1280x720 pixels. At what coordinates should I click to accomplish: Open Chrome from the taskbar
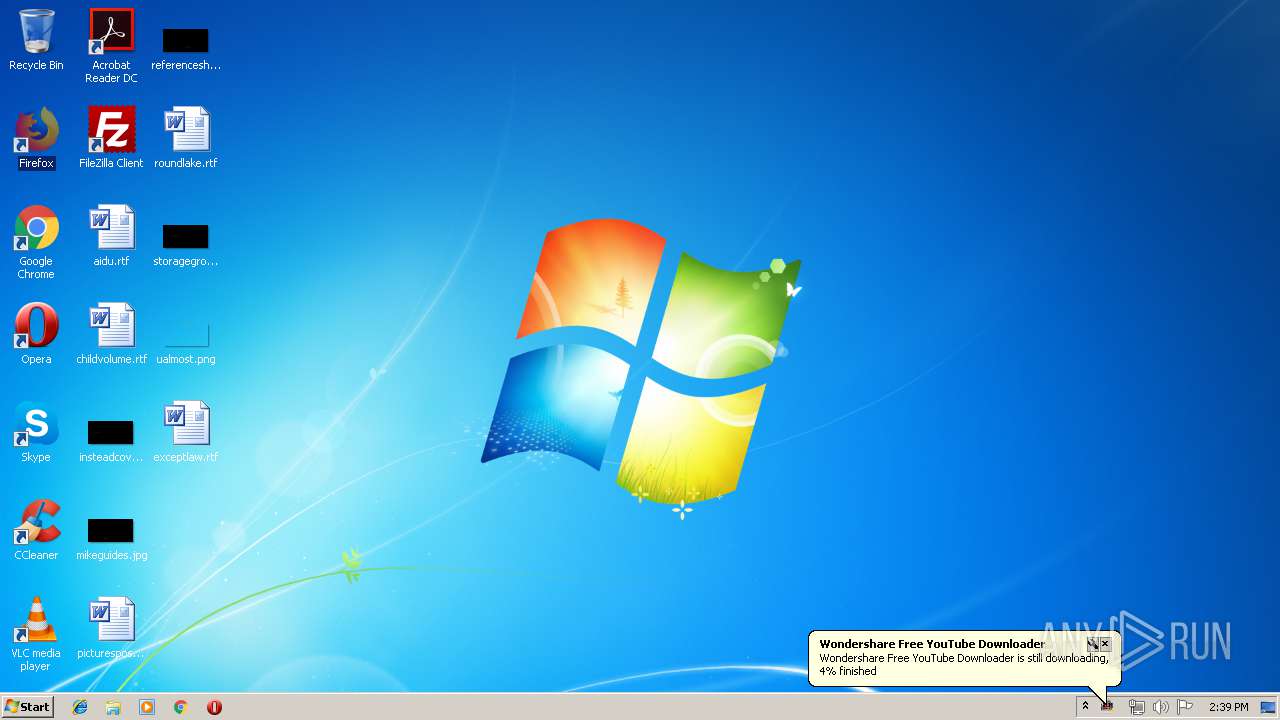(x=181, y=707)
